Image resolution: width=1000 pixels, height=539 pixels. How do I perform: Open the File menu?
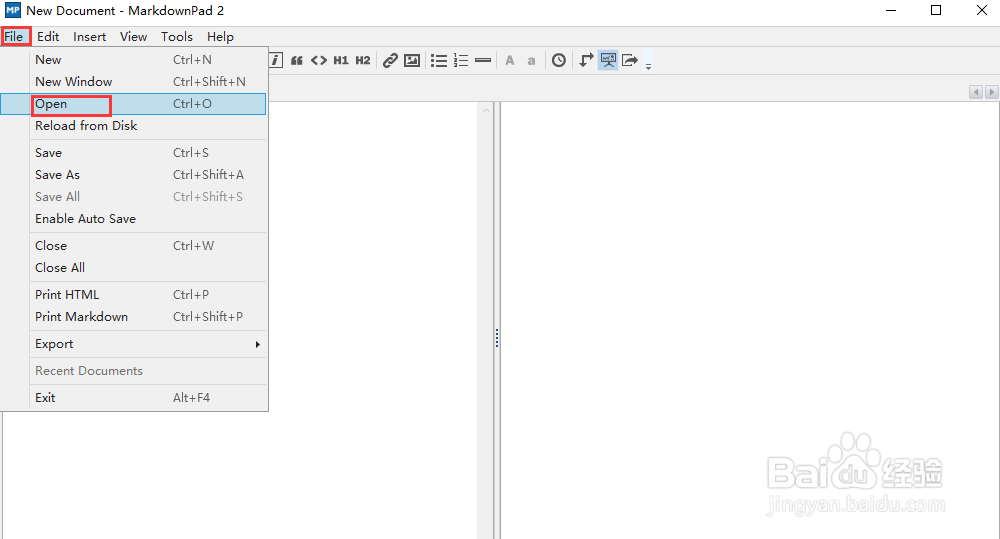13,36
